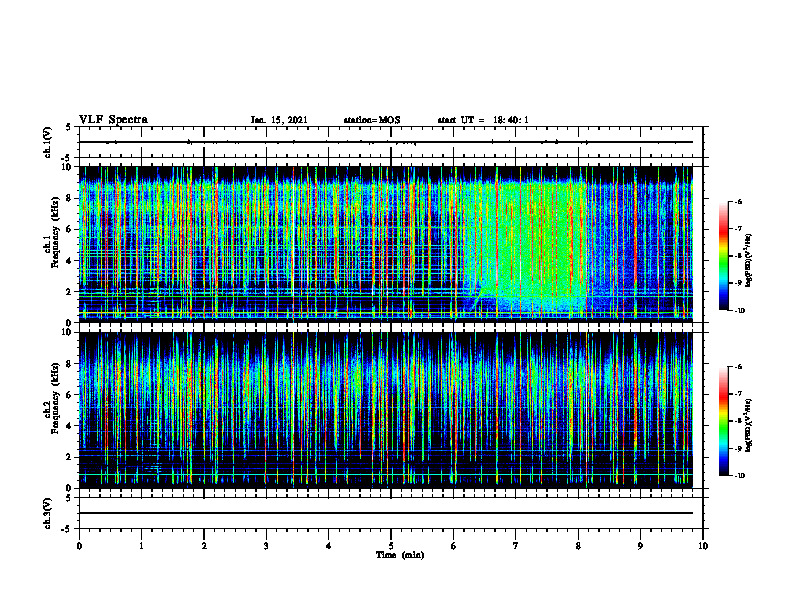
Task: Click time axis tick label '1'
Action: click(x=142, y=546)
